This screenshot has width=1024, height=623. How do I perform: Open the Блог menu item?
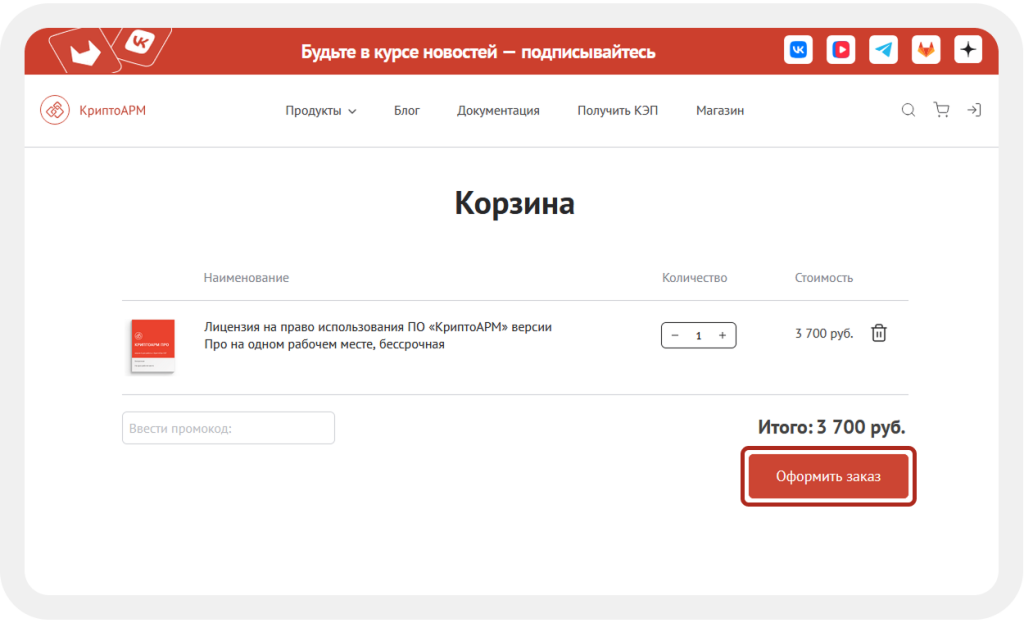[x=406, y=110]
